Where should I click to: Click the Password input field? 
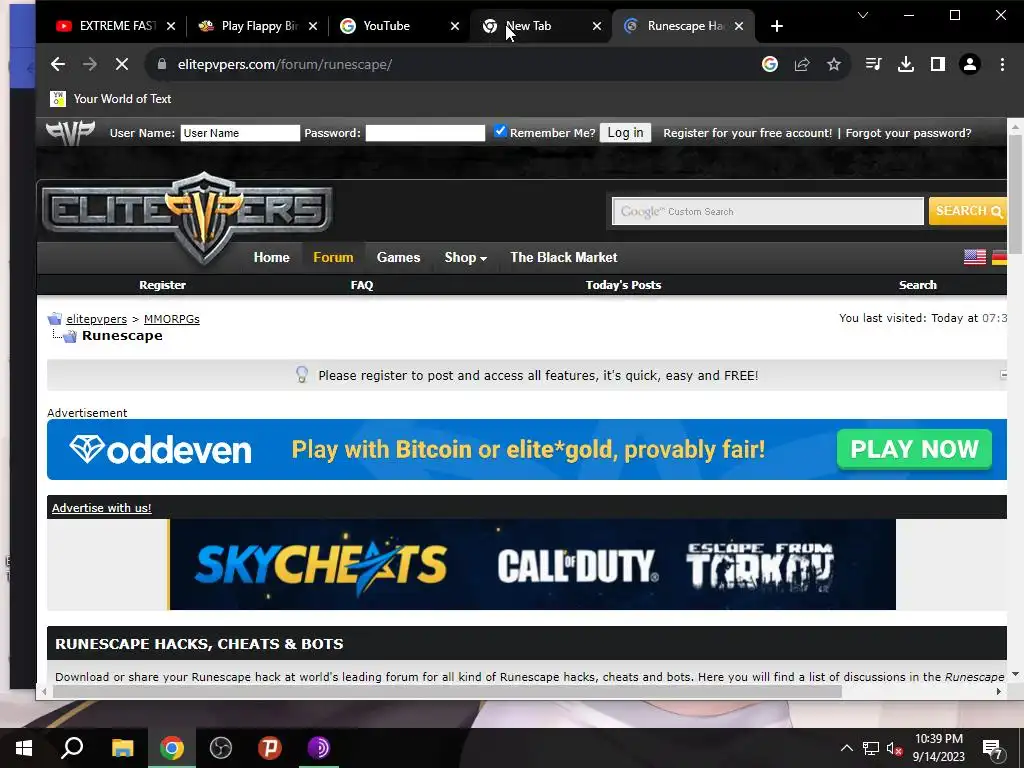point(425,133)
